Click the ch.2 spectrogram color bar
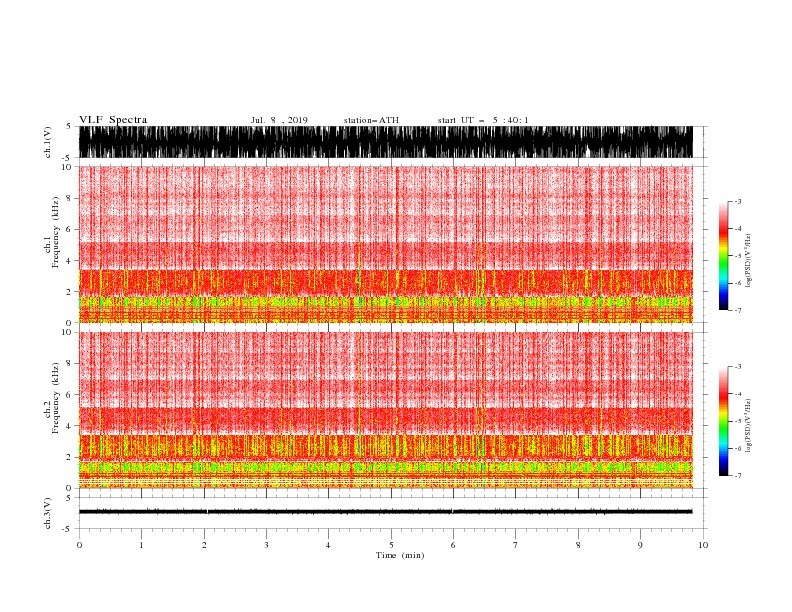The image size is (792, 612). click(x=723, y=421)
